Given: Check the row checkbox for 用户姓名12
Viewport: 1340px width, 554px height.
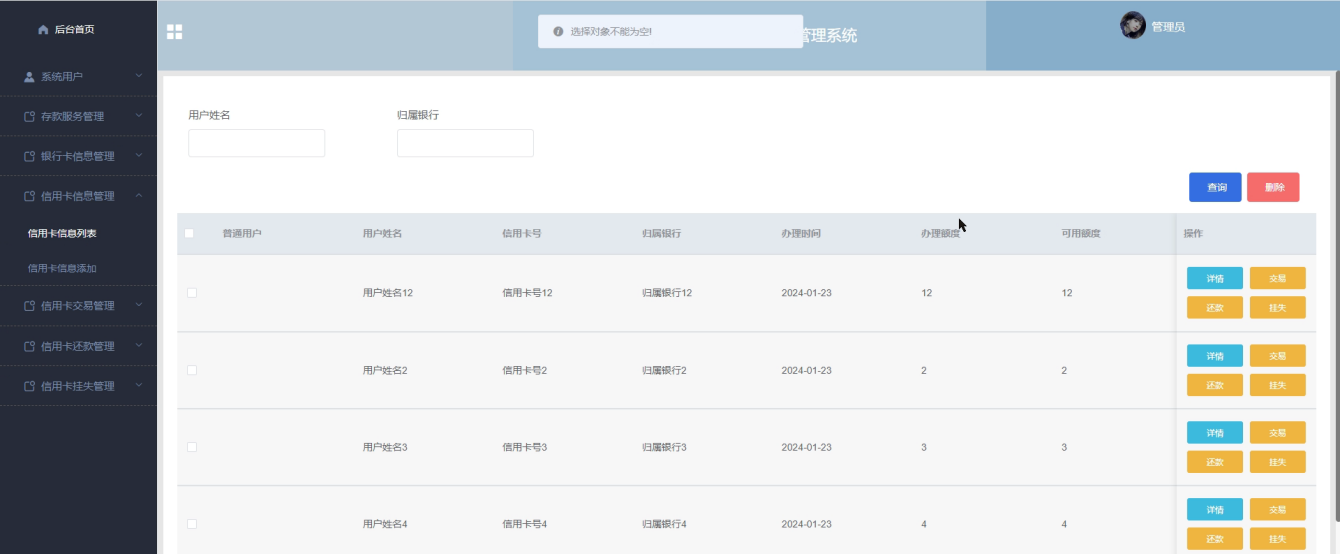Looking at the screenshot, I should point(192,293).
